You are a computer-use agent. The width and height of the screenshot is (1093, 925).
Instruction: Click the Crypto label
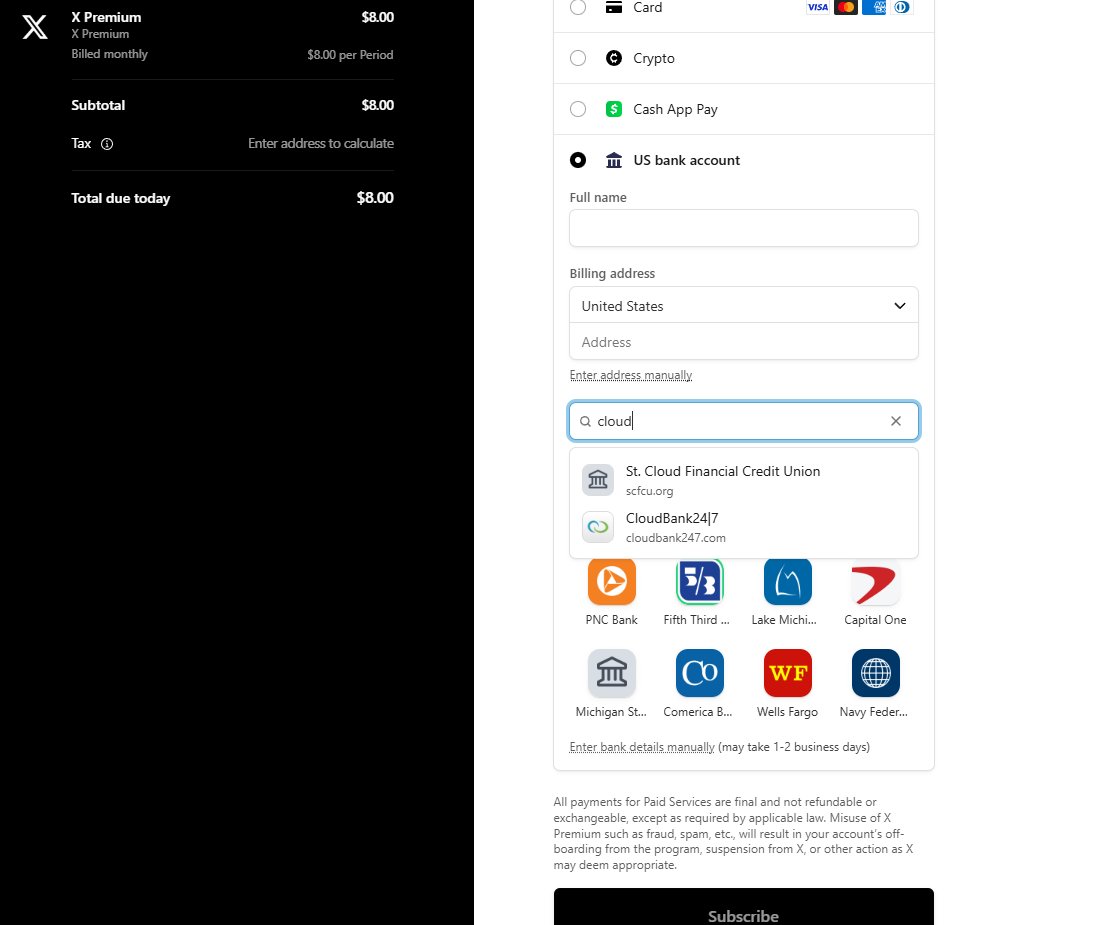click(654, 59)
